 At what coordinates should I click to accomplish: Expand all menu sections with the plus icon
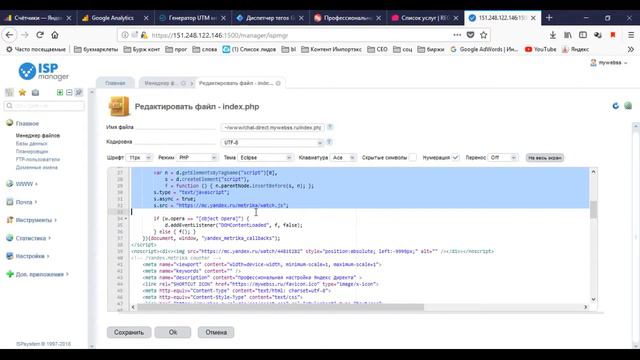click(x=60, y=93)
